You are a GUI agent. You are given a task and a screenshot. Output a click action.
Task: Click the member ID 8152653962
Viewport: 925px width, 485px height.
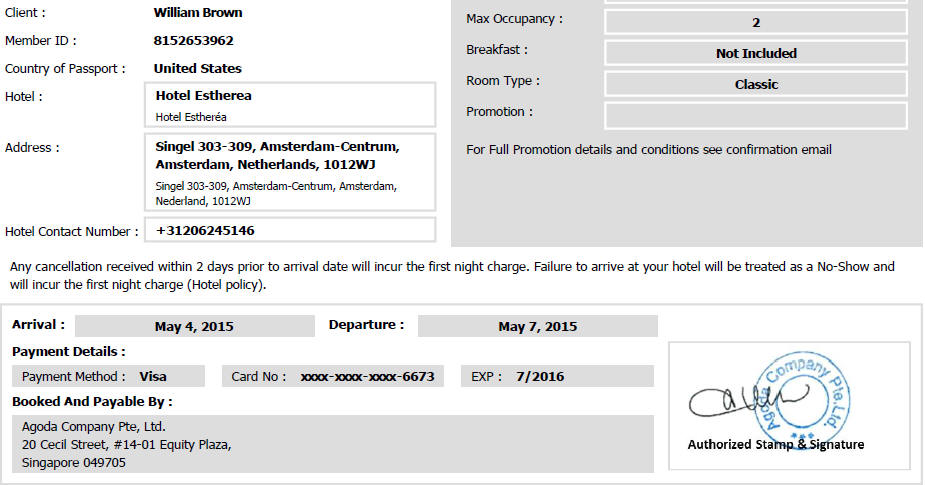tap(193, 41)
